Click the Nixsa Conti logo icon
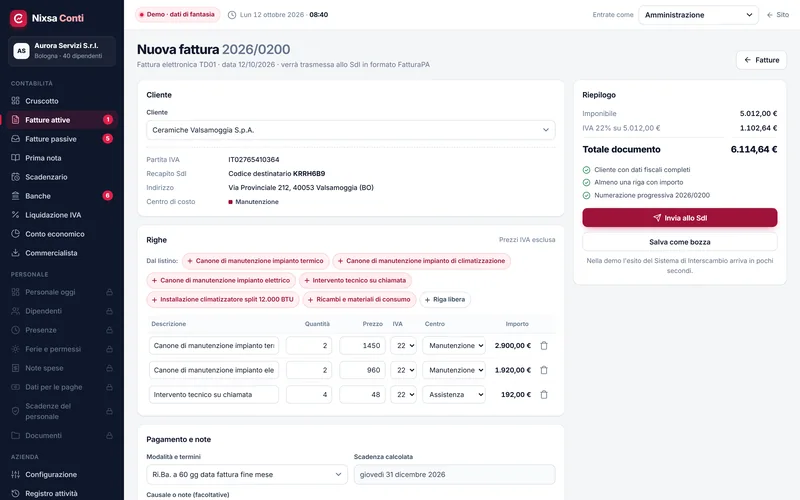800x500 pixels. point(18,18)
